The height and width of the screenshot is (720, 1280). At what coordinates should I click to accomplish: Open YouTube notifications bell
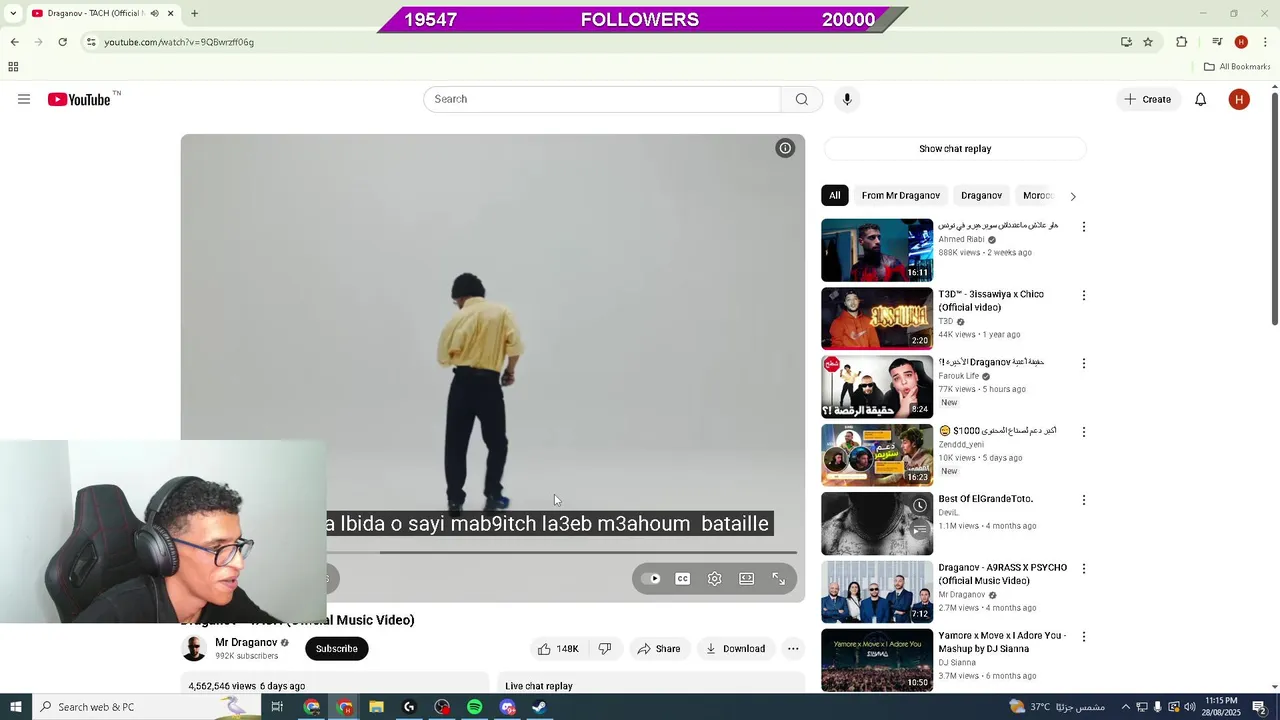point(1200,99)
